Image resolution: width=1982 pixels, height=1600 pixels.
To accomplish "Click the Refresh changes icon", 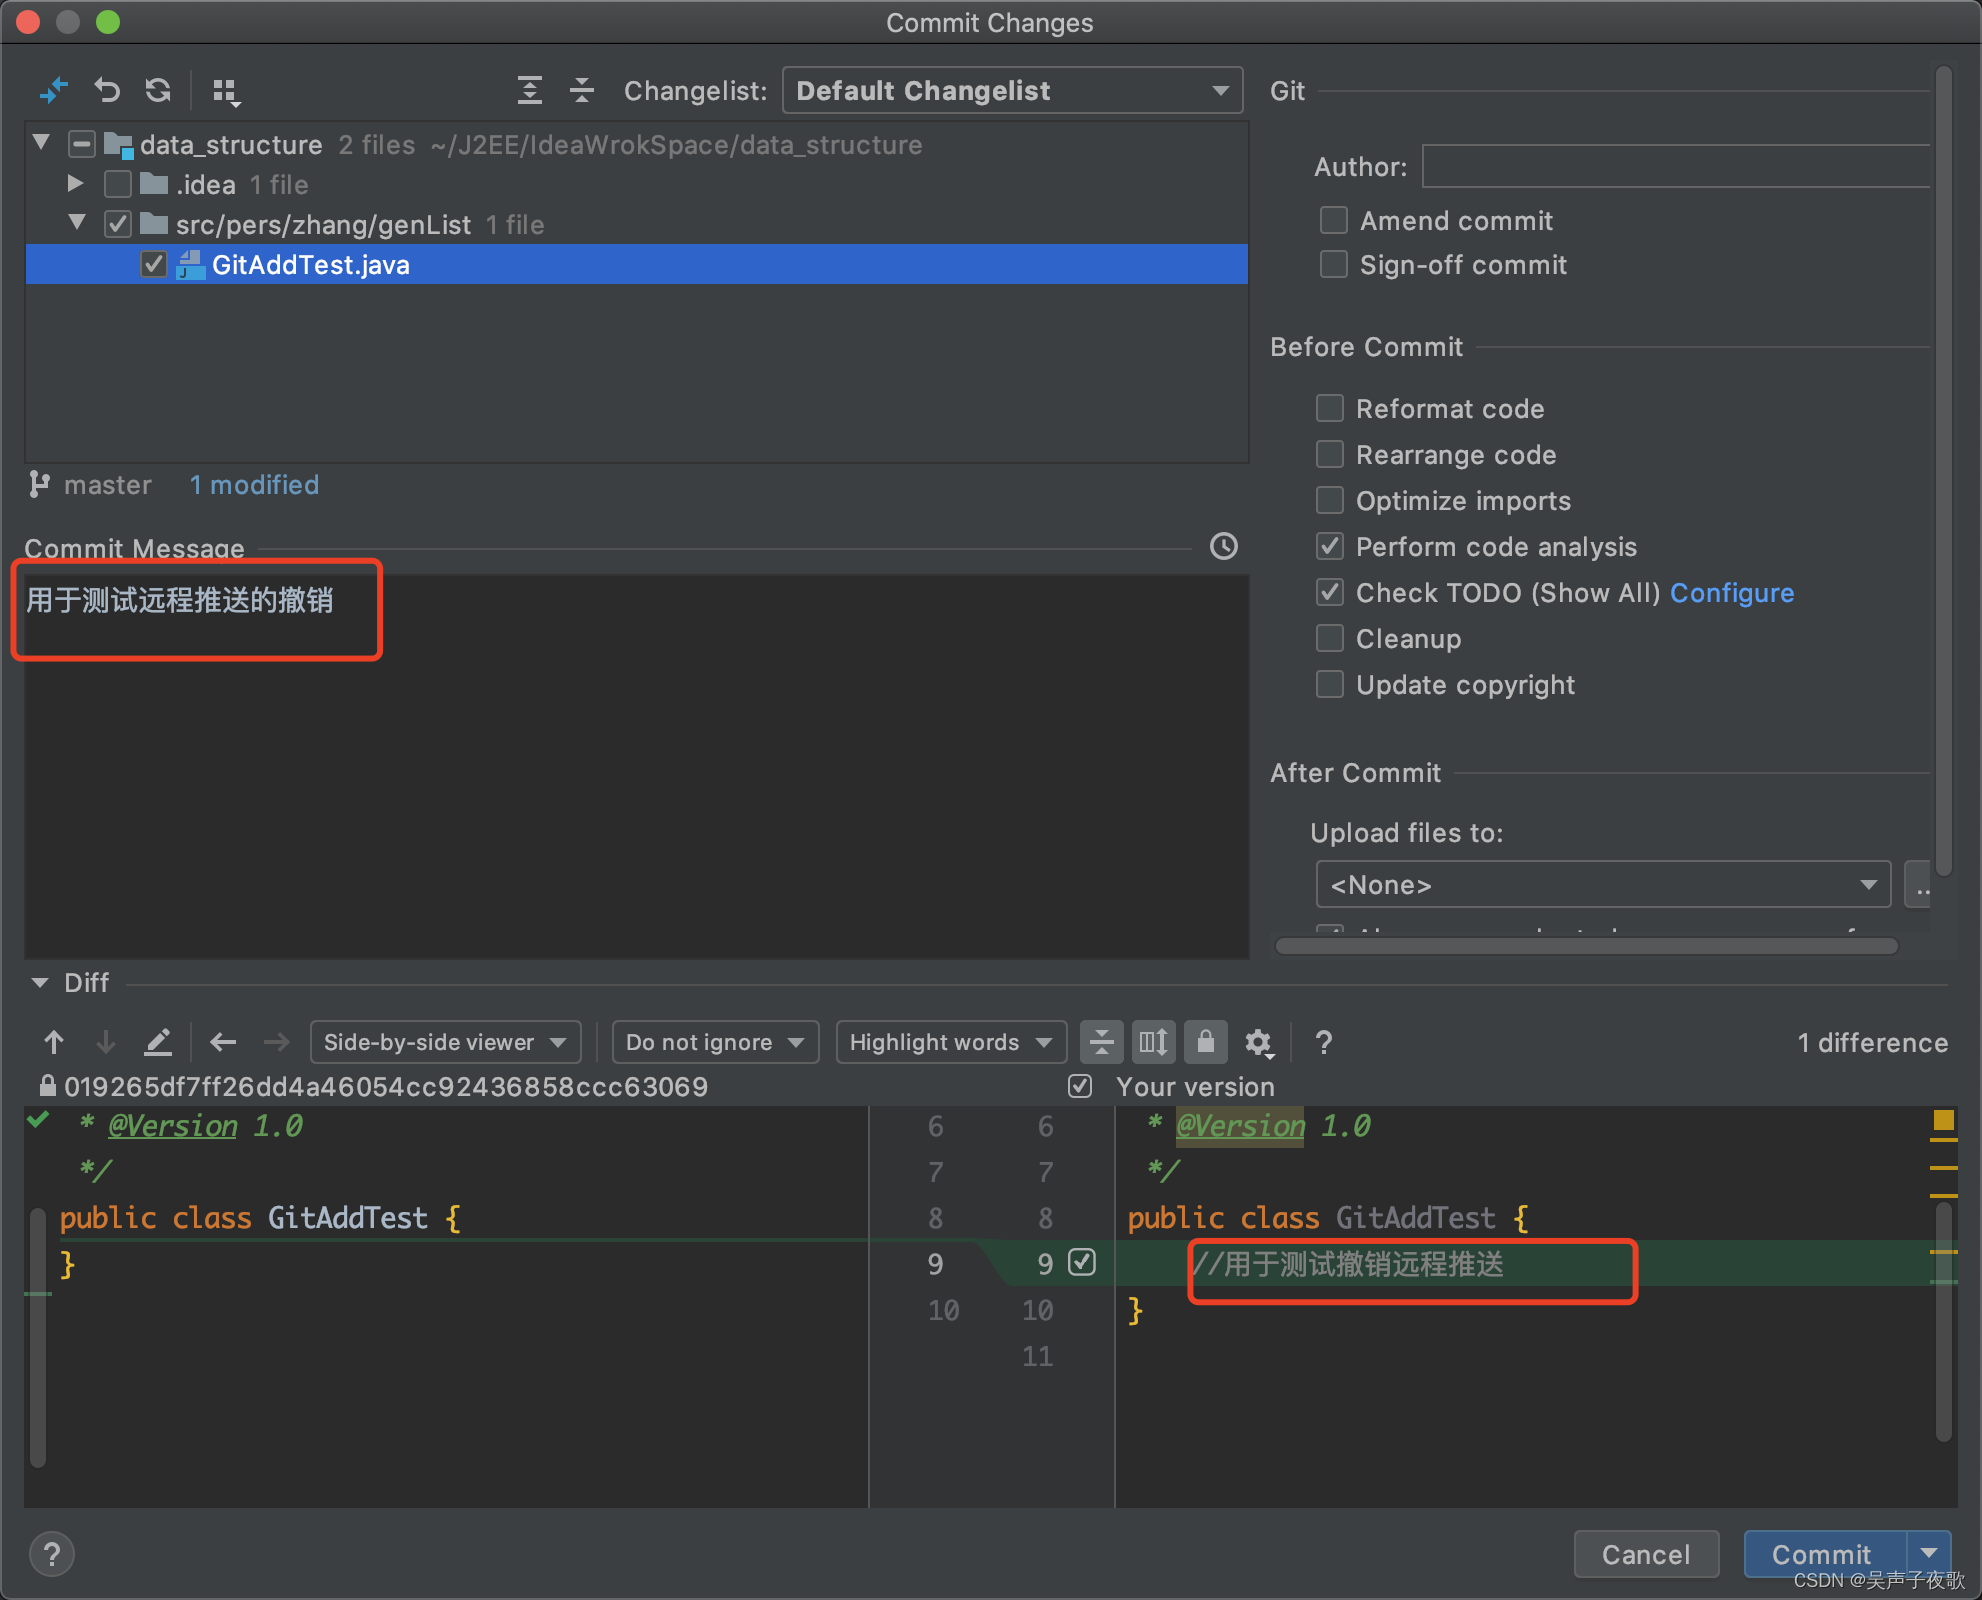I will tap(158, 90).
